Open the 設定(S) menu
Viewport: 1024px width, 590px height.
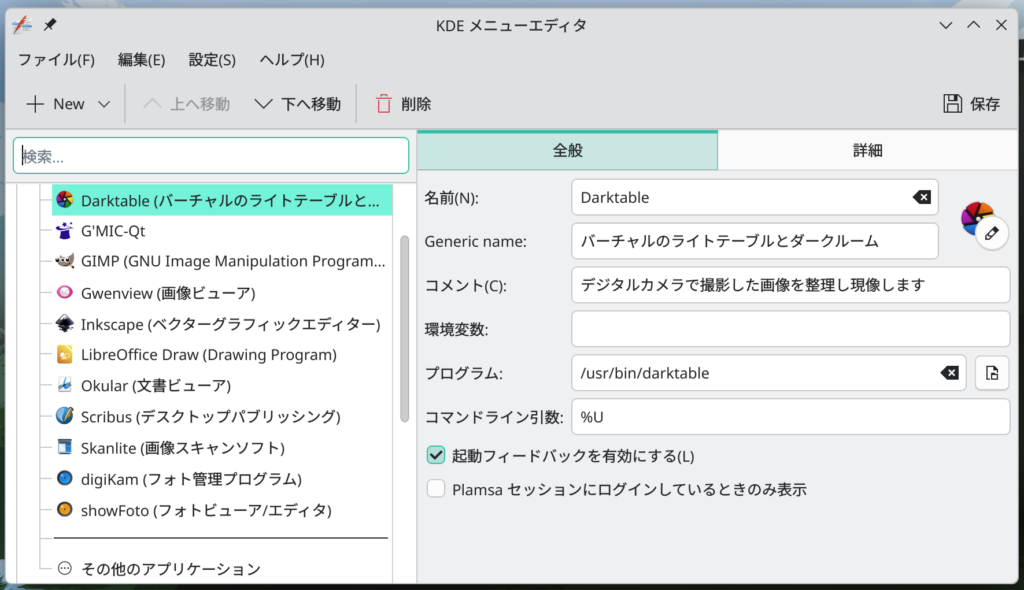212,60
